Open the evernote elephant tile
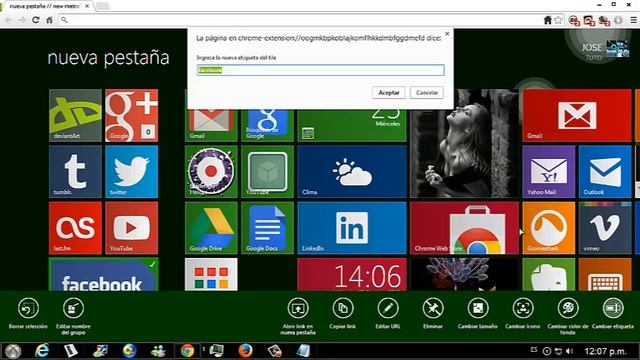Screen dimensions: 640x360 (x=549, y=274)
